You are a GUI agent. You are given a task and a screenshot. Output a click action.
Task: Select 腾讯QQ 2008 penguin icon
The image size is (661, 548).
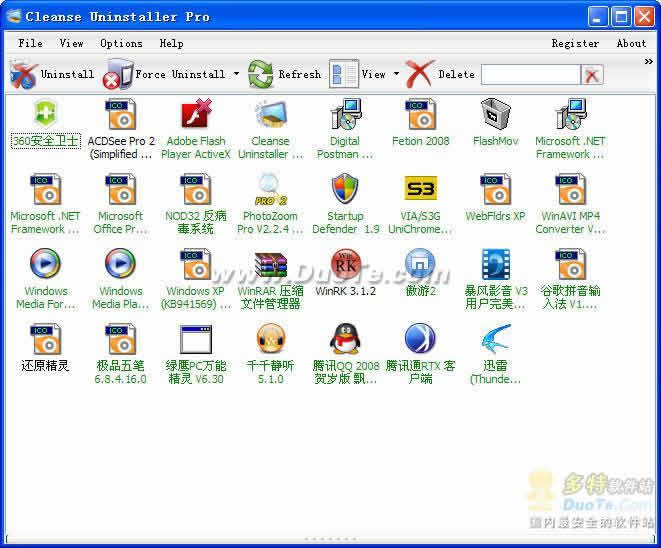pyautogui.click(x=345, y=338)
